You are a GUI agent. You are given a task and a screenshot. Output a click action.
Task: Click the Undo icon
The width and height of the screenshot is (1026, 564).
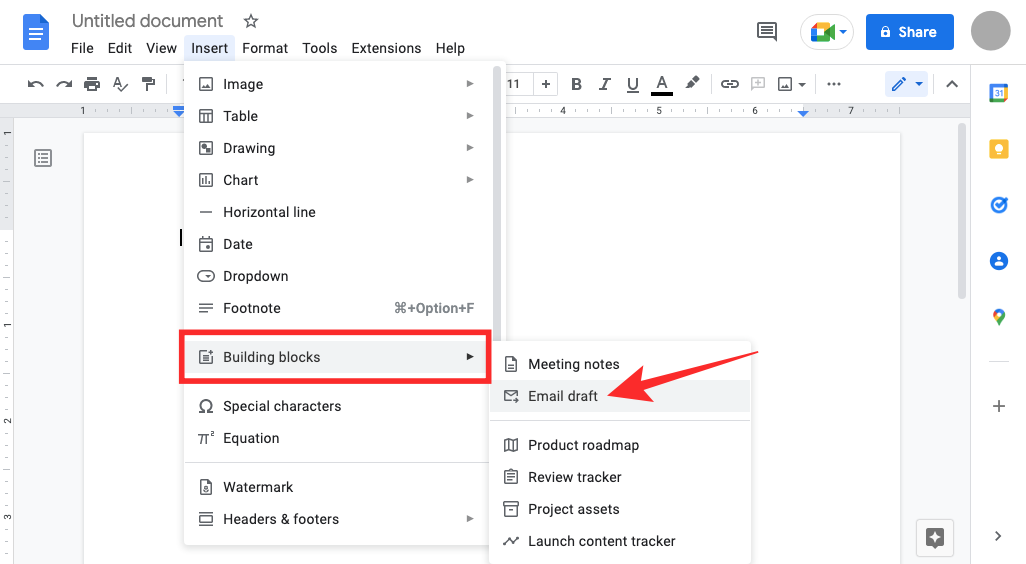35,84
